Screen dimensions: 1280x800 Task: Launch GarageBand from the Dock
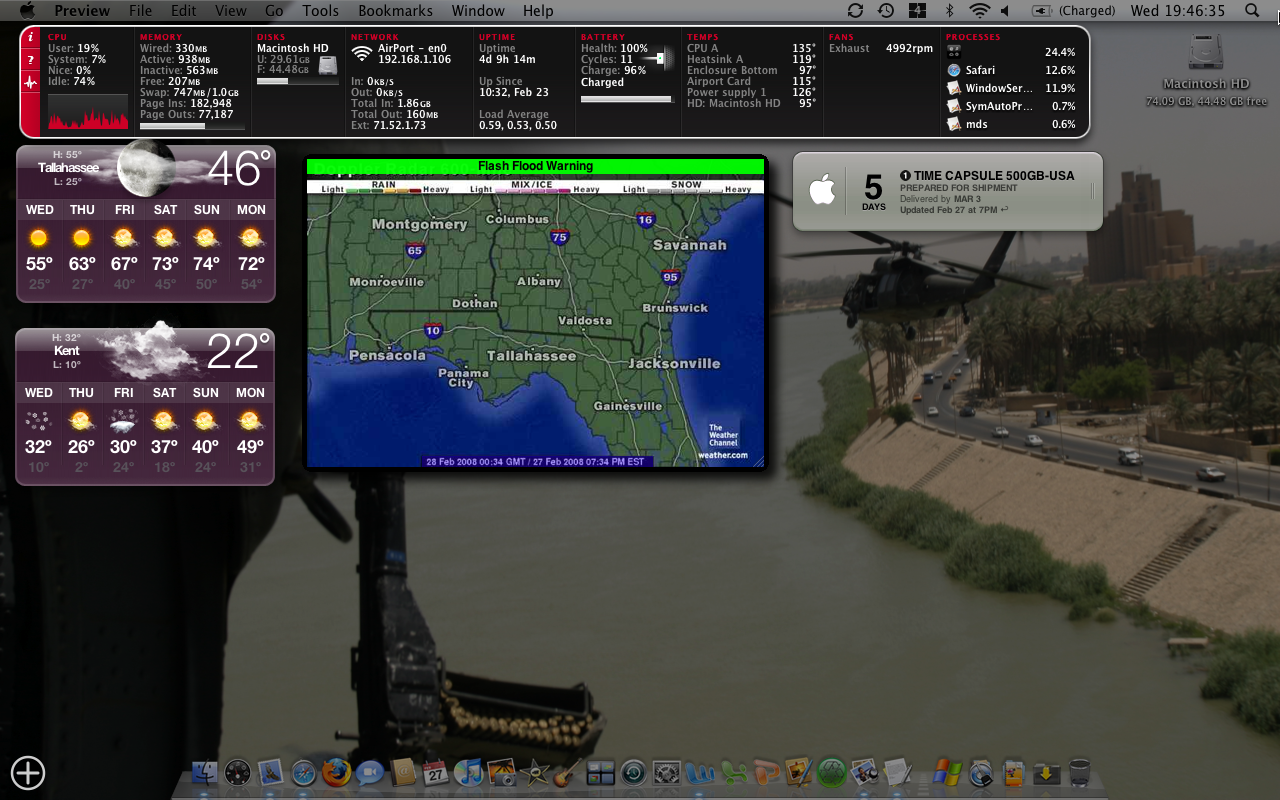pos(567,772)
